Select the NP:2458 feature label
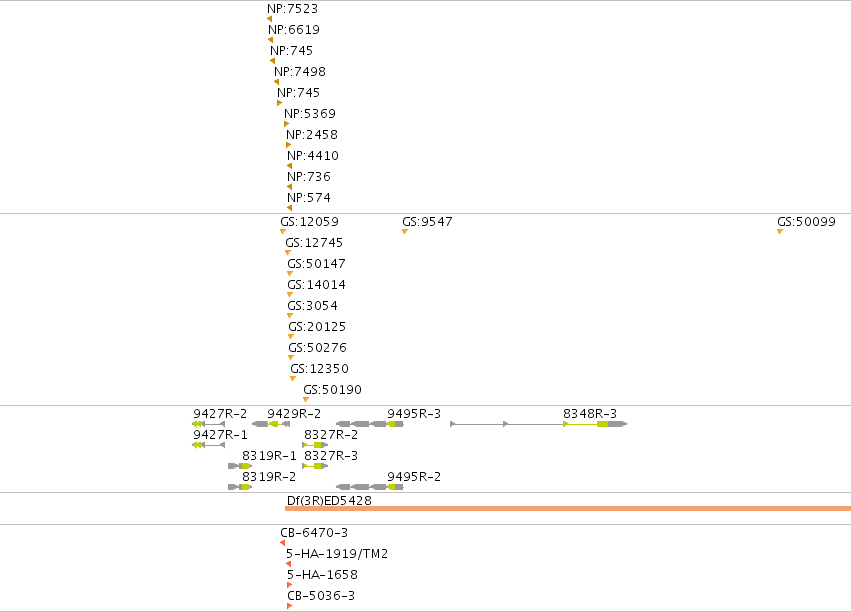This screenshot has height=612, width=851. pyautogui.click(x=312, y=135)
